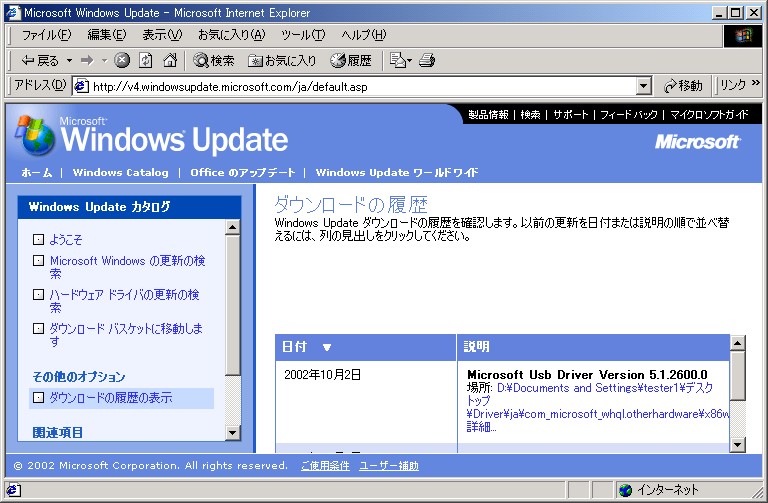Open ダウンロード バスケットに移動します link
This screenshot has width=768, height=503.
[126, 335]
